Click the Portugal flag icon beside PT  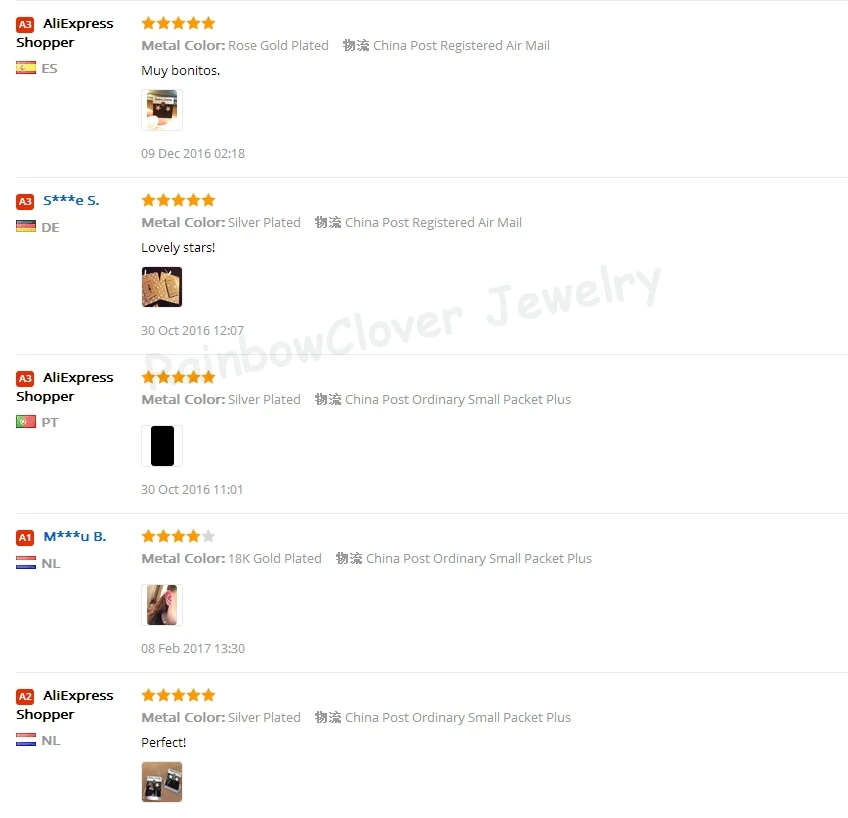(x=26, y=421)
